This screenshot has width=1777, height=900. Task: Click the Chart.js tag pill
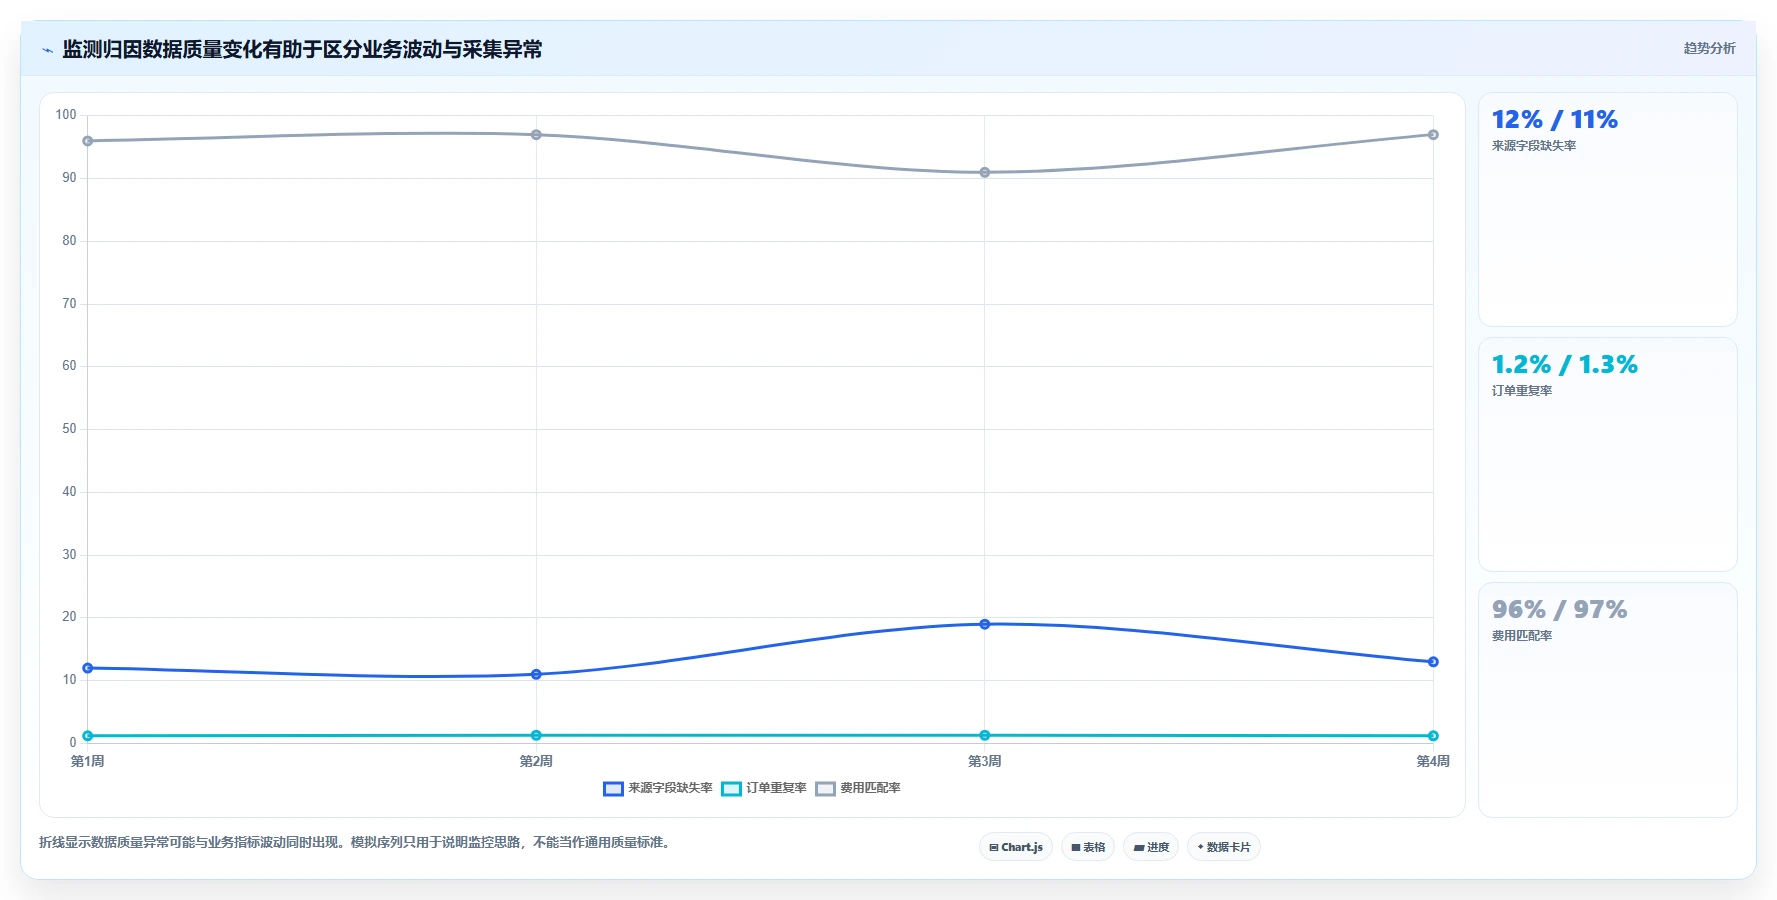(x=1015, y=847)
